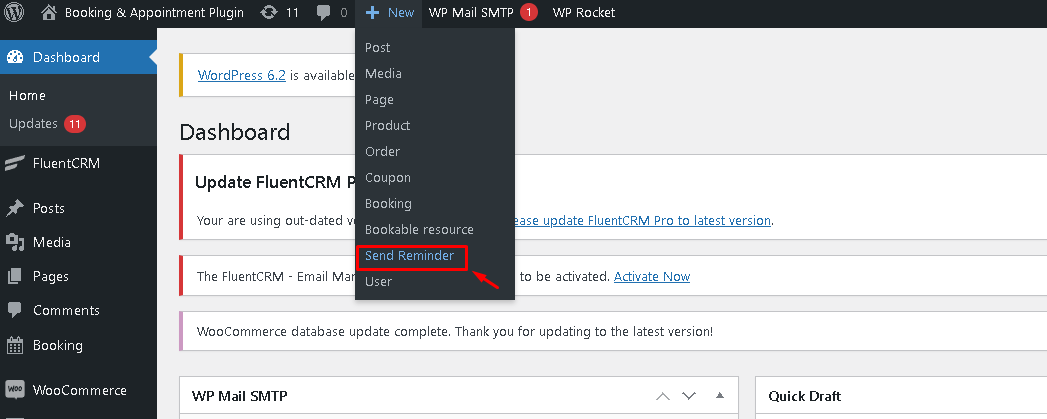Screen dimensions: 1047x419
Task: Open the New dropdown in admin bar
Action: click(x=390, y=12)
